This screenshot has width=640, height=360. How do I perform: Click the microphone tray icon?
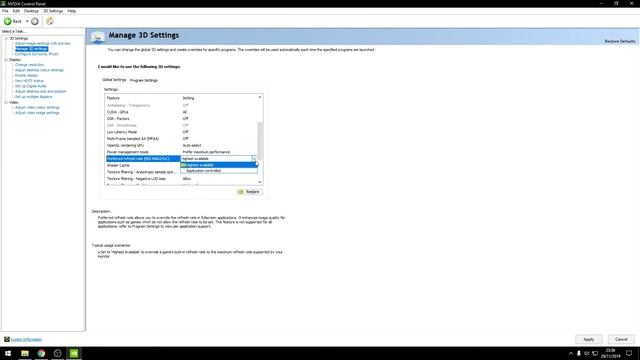[578, 353]
